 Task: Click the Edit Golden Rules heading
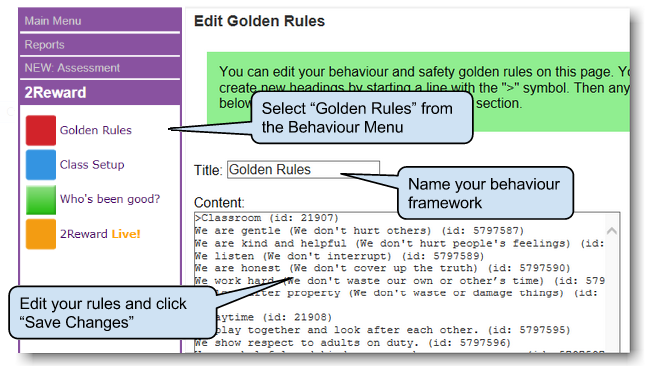coord(260,21)
